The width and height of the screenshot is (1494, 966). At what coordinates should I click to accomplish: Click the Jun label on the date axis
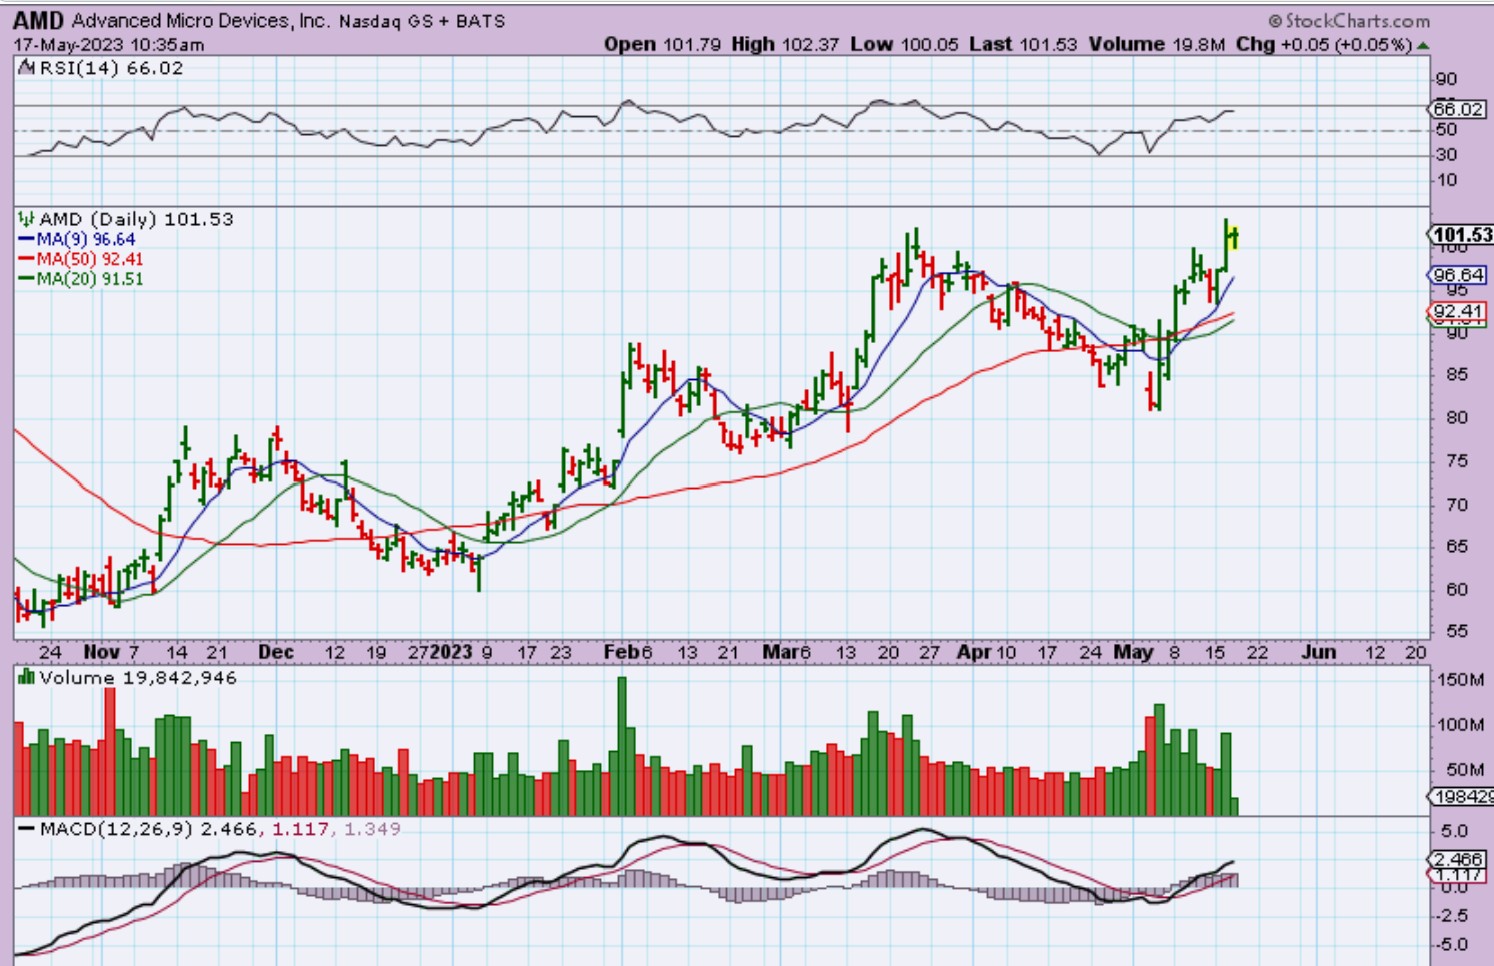1318,652
